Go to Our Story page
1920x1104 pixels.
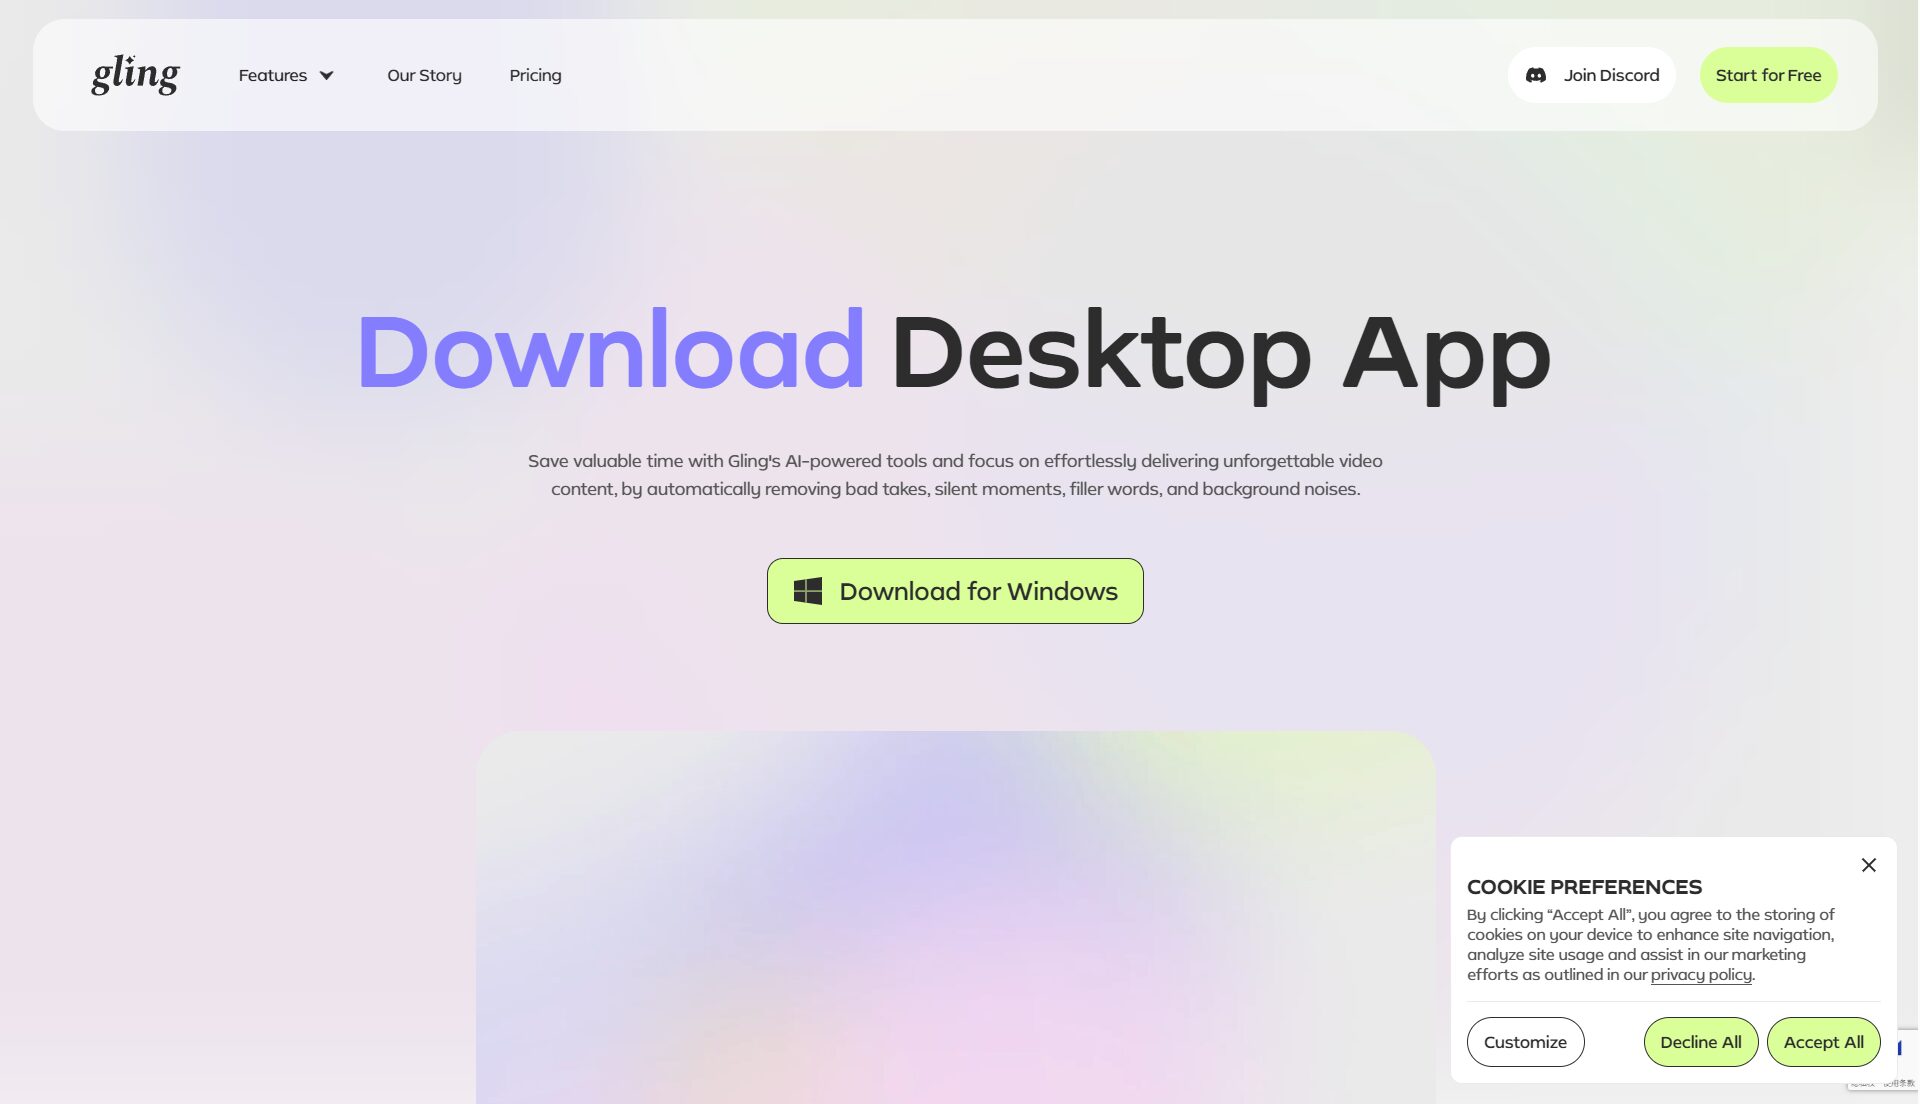424,76
